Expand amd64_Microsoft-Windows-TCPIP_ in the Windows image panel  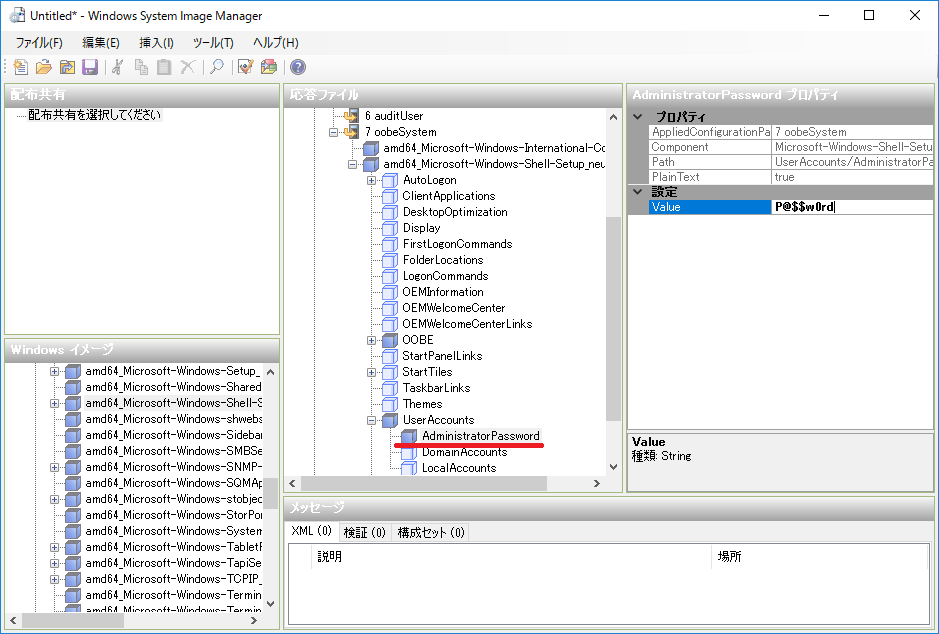click(54, 579)
